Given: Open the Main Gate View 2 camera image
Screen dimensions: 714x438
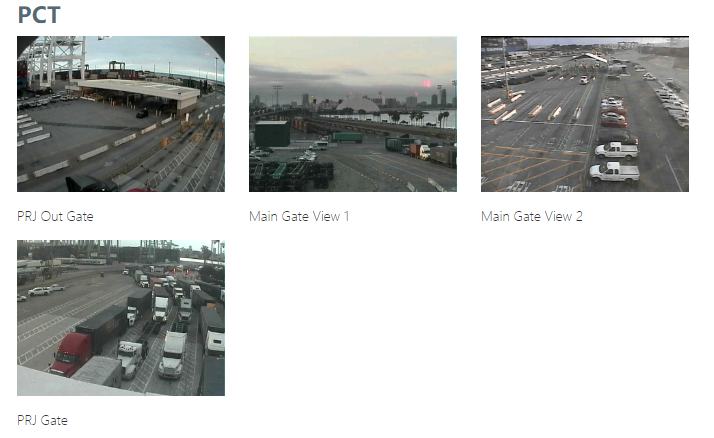Looking at the screenshot, I should (585, 114).
